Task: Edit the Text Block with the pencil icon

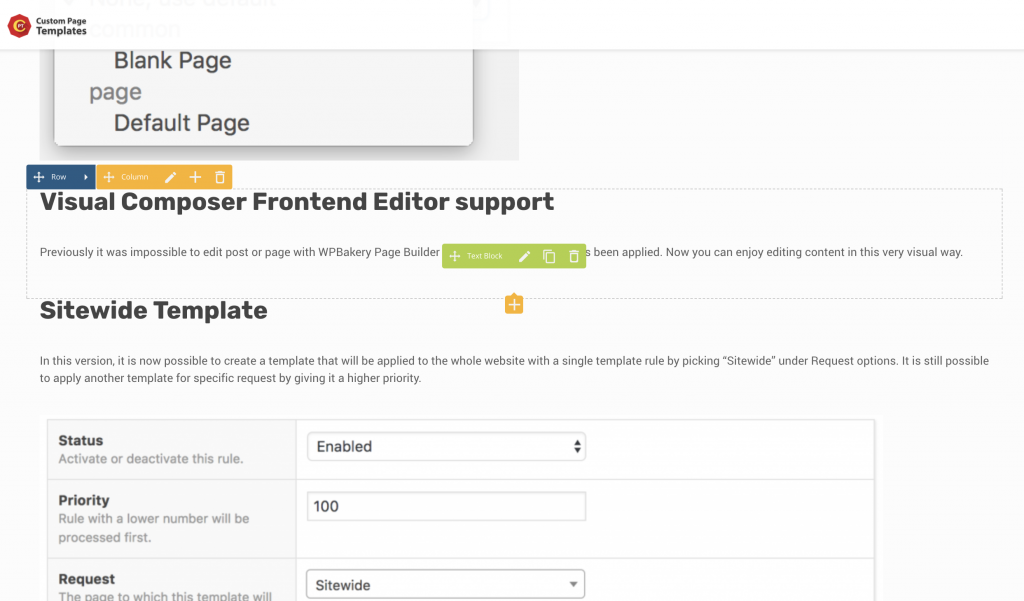Action: (x=524, y=256)
